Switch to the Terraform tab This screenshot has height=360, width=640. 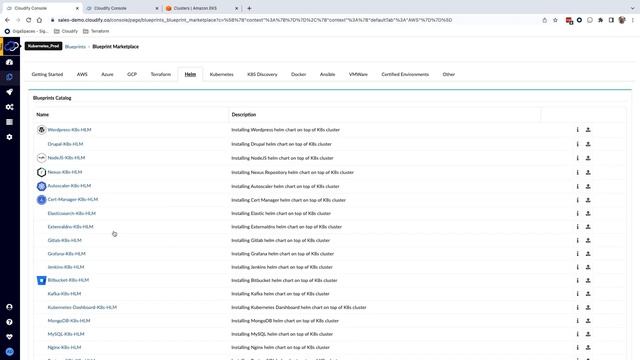[x=161, y=74]
